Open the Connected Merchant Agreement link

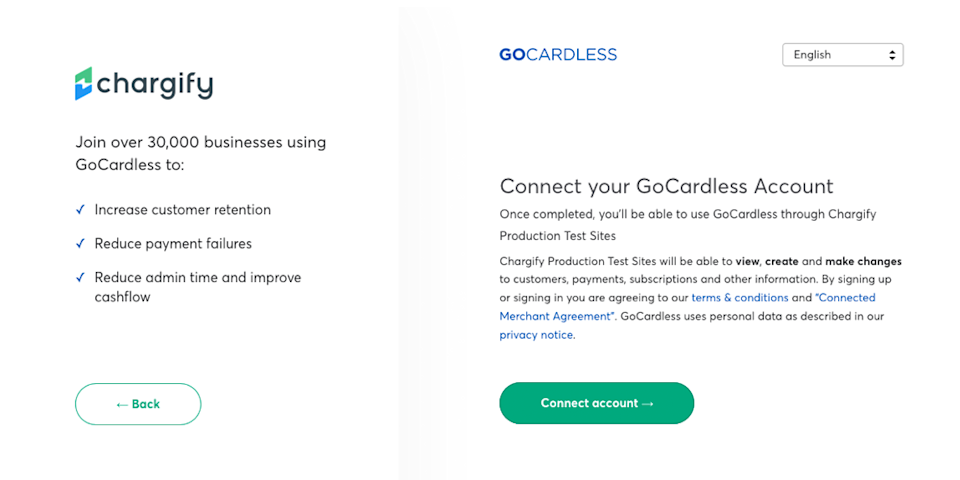(688, 307)
